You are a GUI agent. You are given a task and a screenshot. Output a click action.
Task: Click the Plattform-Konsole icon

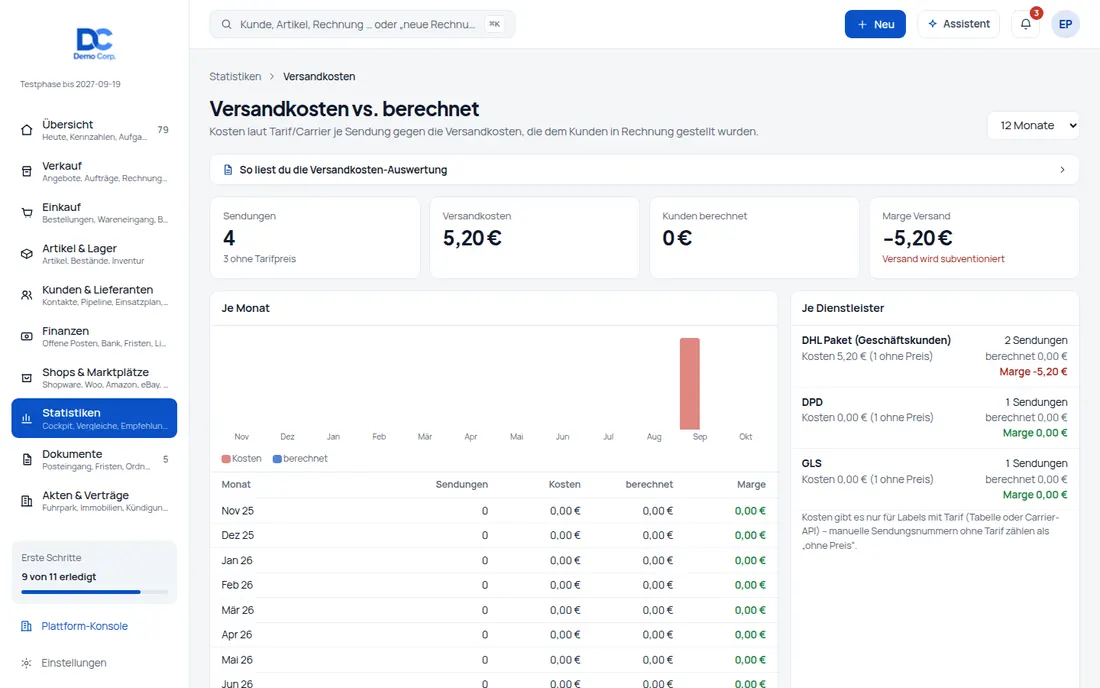click(x=26, y=626)
